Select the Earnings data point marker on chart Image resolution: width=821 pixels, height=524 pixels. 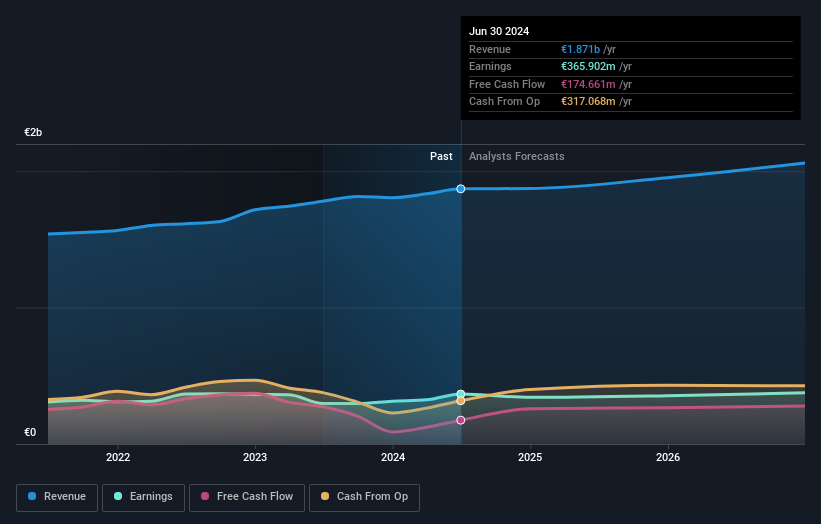click(x=461, y=394)
